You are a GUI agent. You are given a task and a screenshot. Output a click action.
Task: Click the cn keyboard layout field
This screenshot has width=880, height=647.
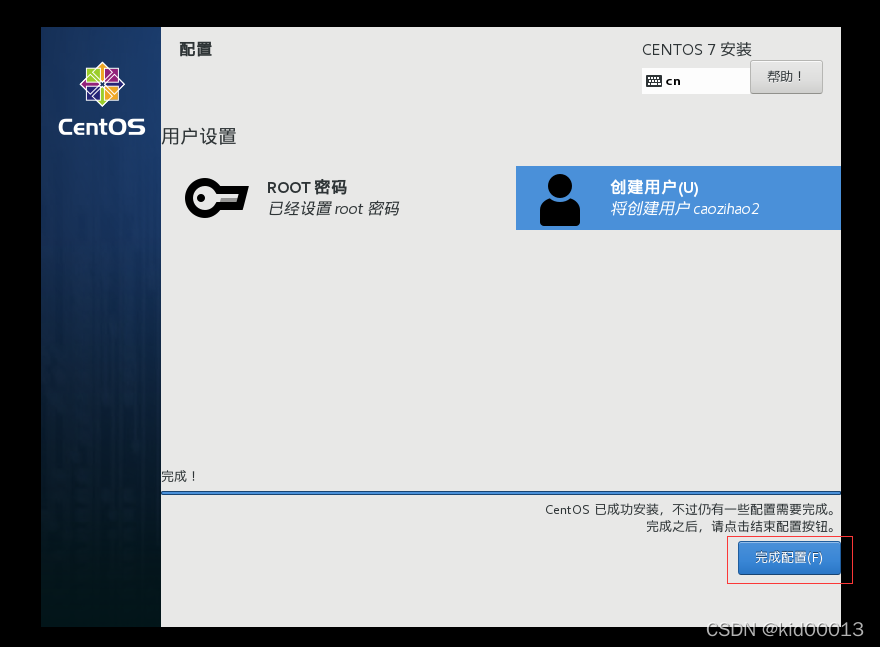(x=695, y=81)
